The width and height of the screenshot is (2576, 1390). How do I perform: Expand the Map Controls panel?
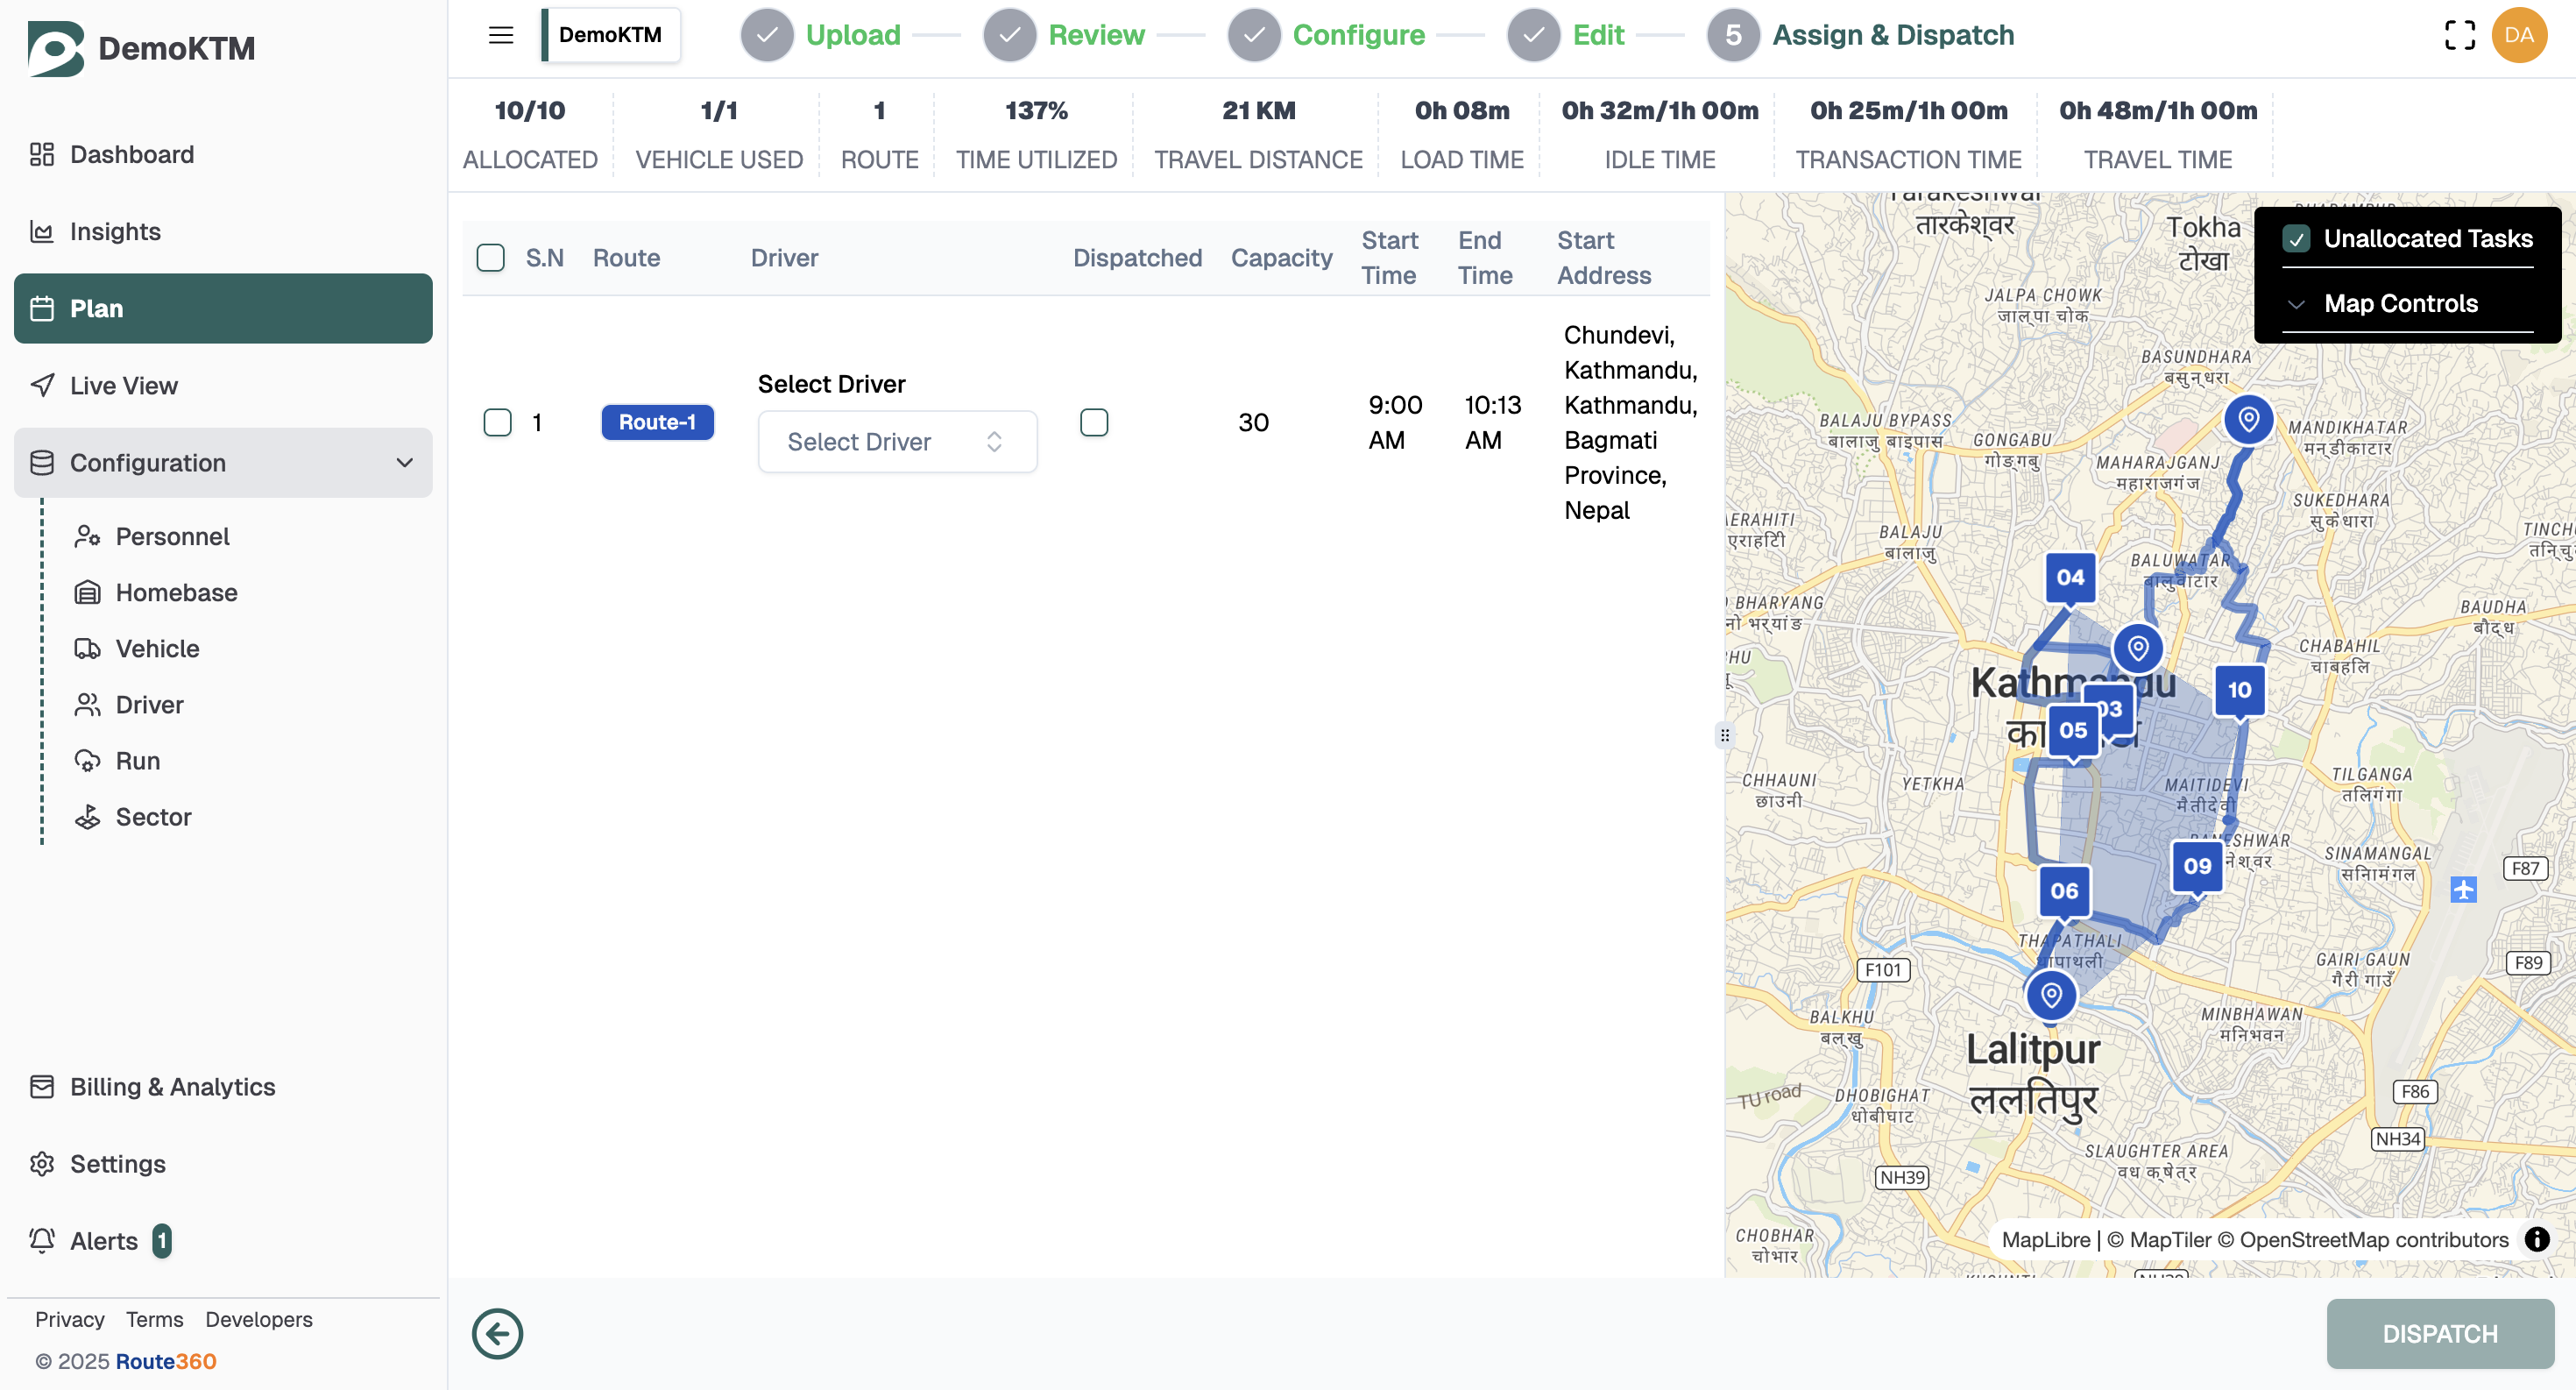click(x=2400, y=303)
